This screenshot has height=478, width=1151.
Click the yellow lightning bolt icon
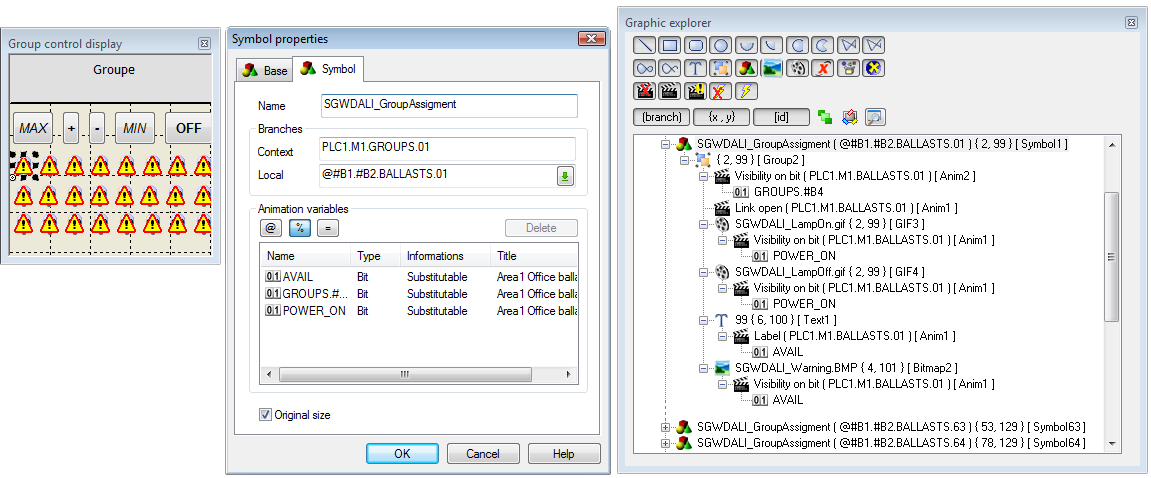[745, 92]
